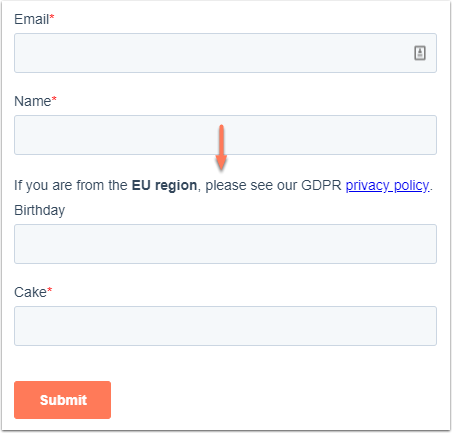Click the "If you are from the" text
The height and width of the screenshot is (433, 452).
click(x=71, y=185)
